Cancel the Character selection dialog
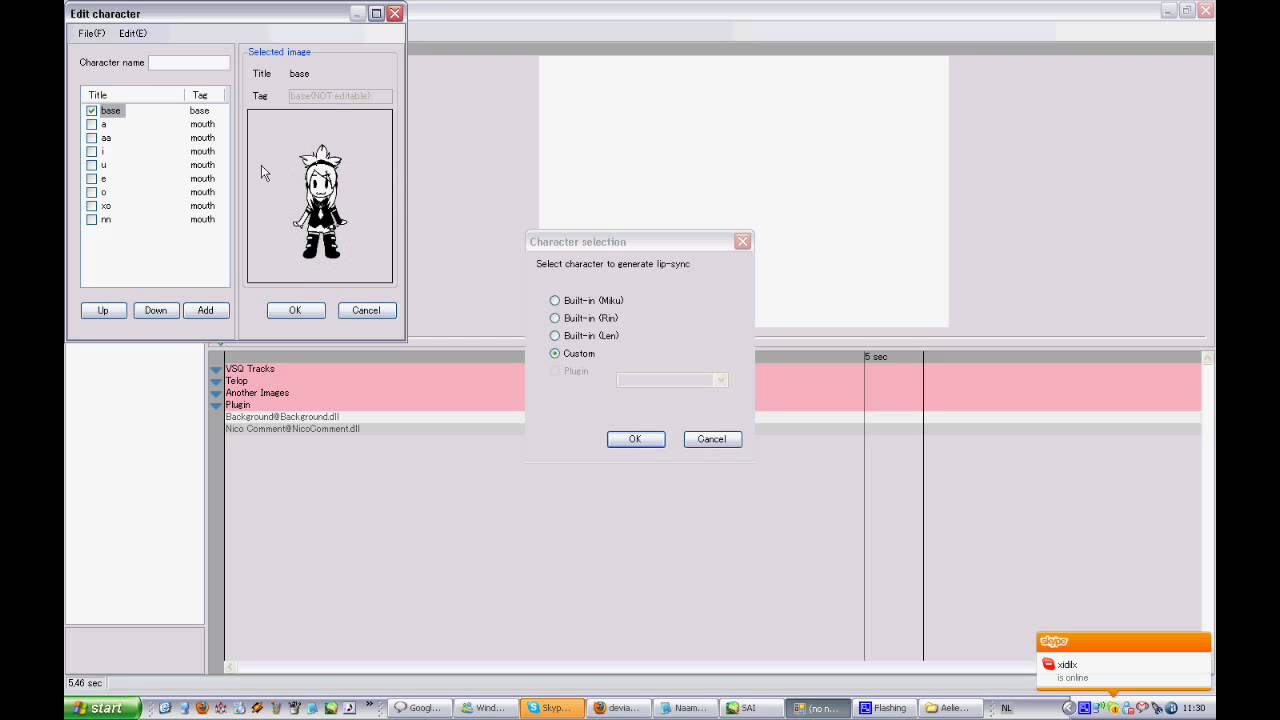 pos(713,439)
